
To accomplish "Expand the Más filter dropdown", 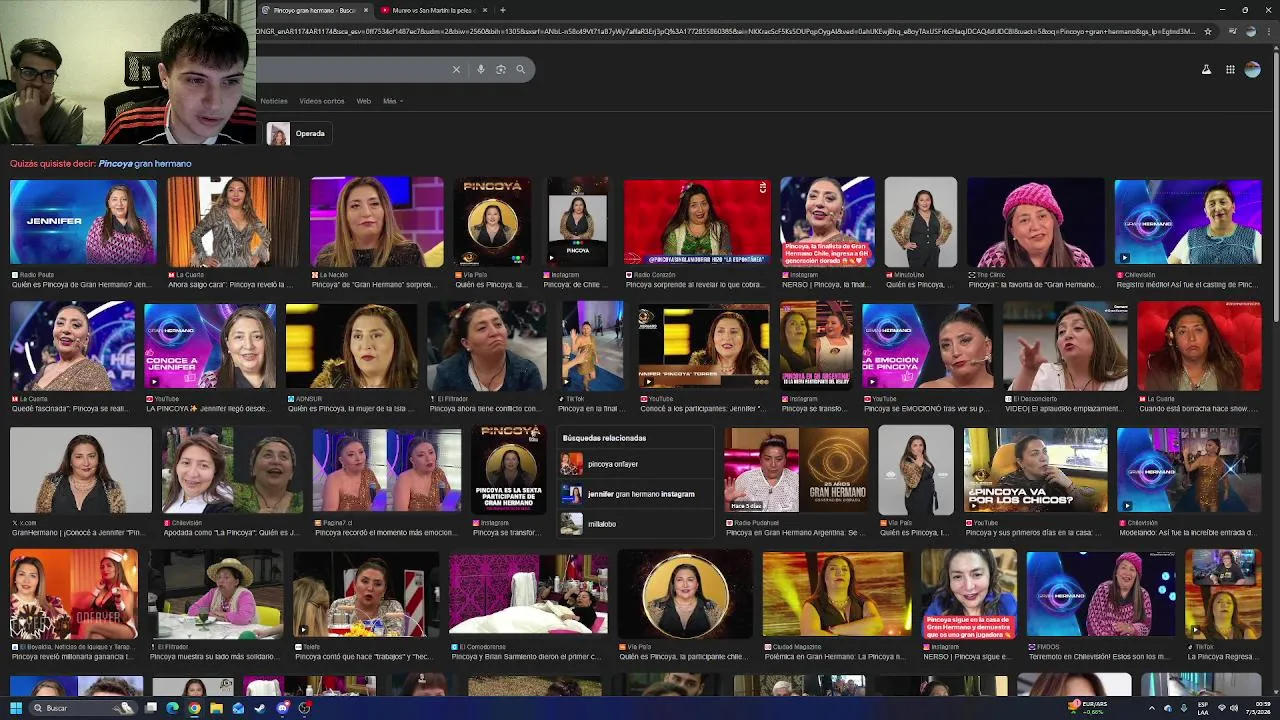I will [392, 101].
